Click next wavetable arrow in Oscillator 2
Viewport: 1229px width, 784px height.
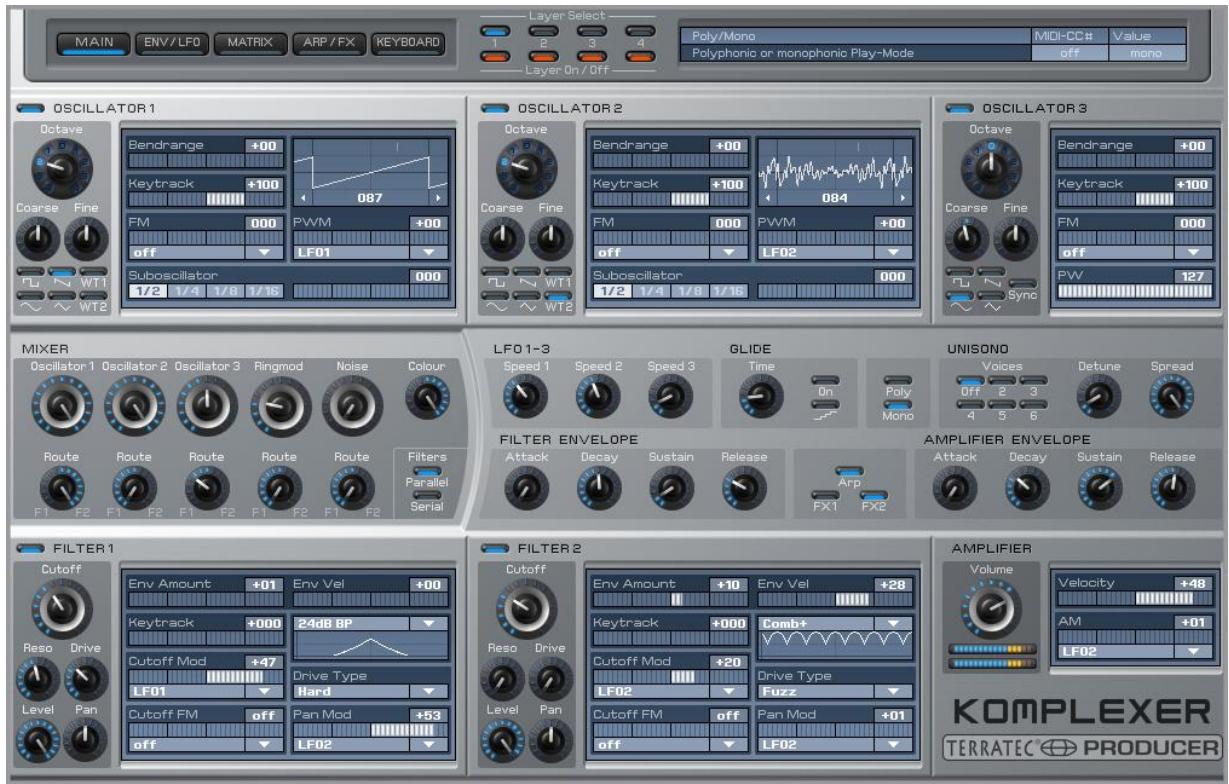point(901,199)
